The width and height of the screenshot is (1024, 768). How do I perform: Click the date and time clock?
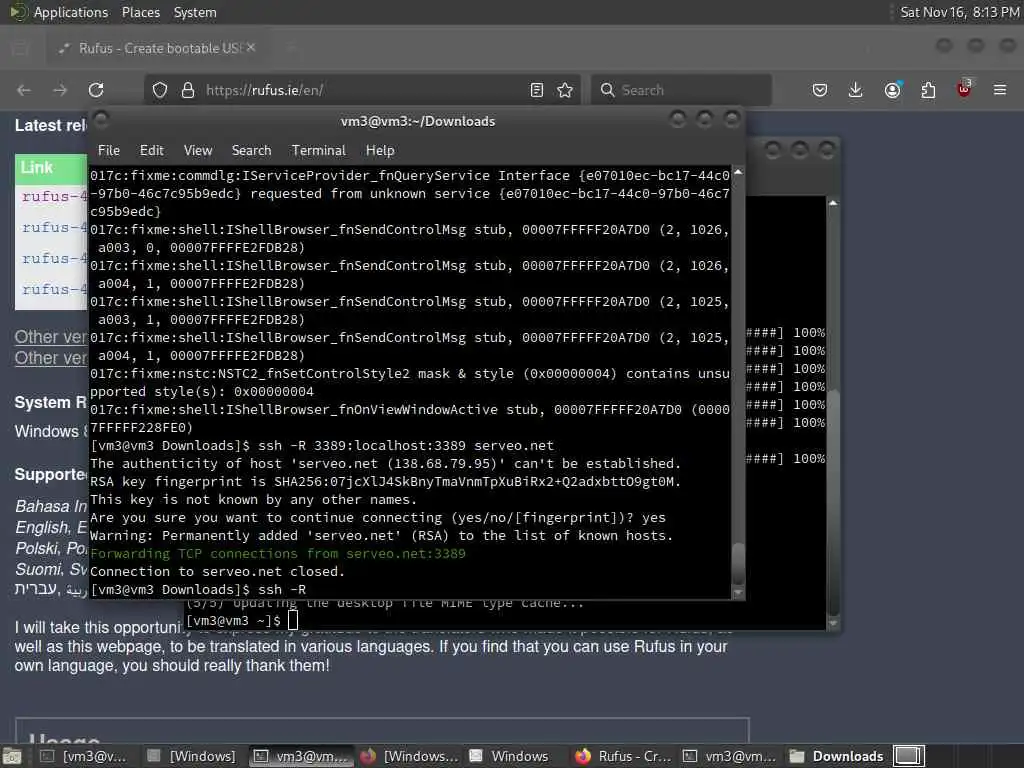pyautogui.click(x=959, y=12)
